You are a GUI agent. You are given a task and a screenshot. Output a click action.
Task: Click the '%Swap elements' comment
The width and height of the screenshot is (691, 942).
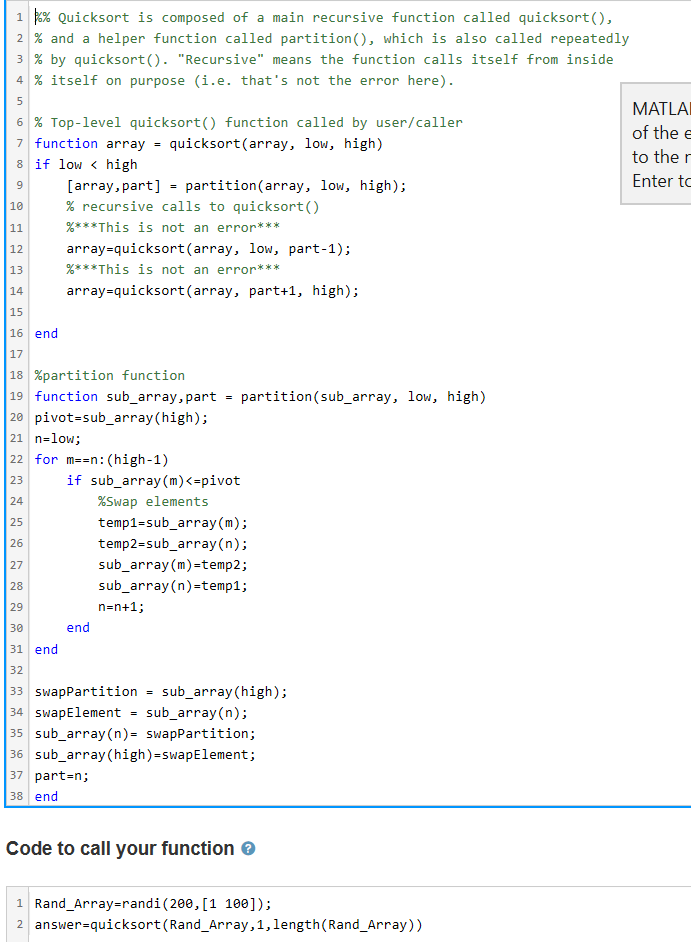[153, 502]
